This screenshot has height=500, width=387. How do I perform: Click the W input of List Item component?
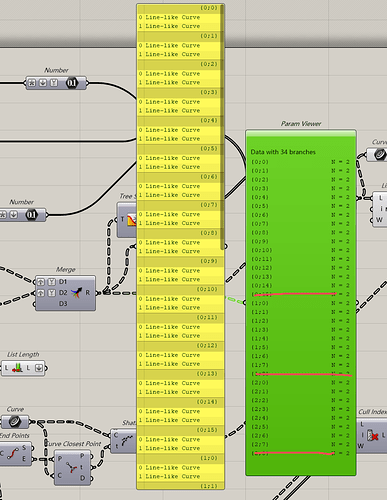pos(379,220)
